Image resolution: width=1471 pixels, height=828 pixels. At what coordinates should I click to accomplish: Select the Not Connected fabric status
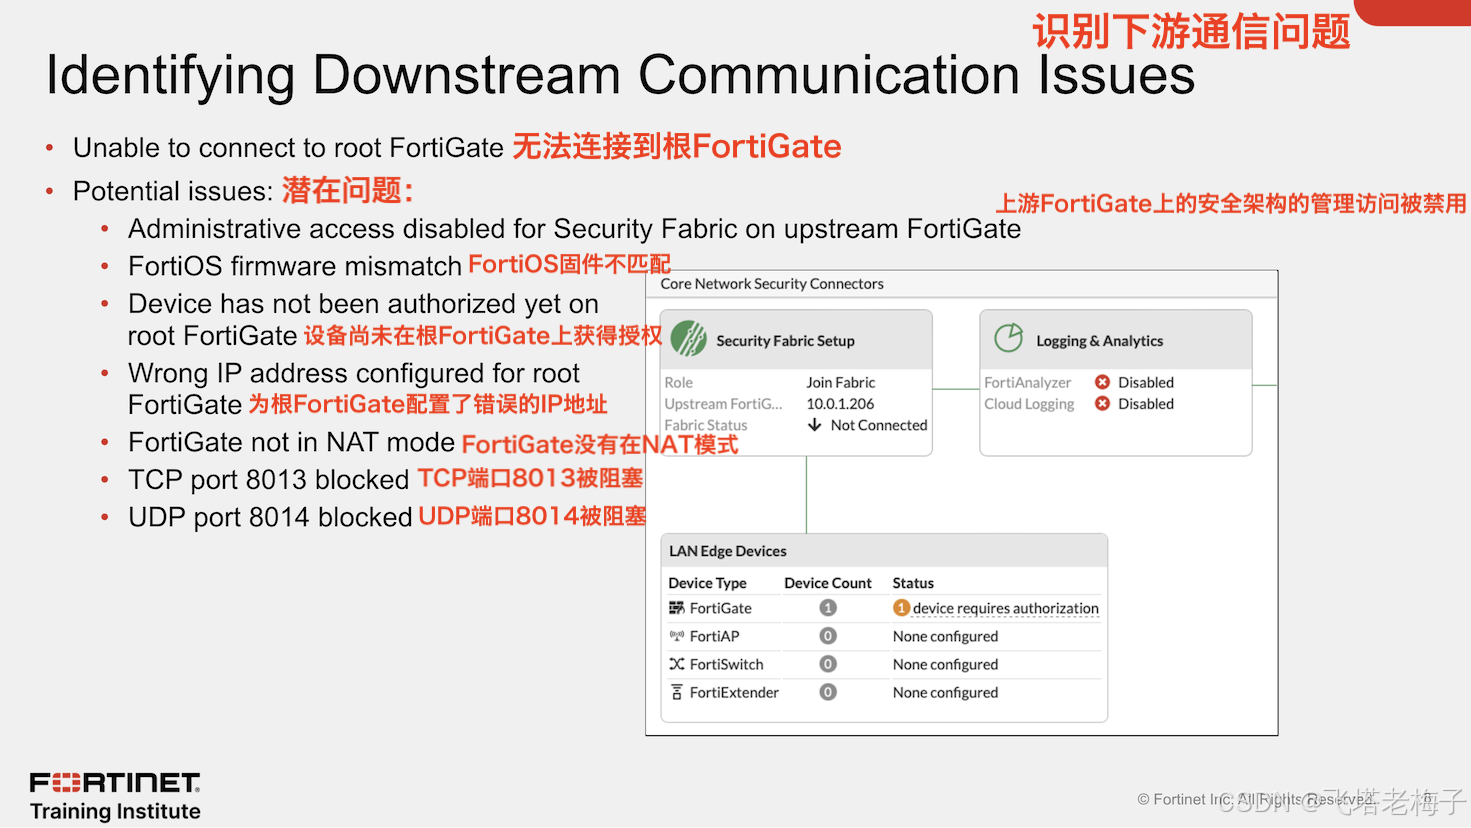(879, 425)
